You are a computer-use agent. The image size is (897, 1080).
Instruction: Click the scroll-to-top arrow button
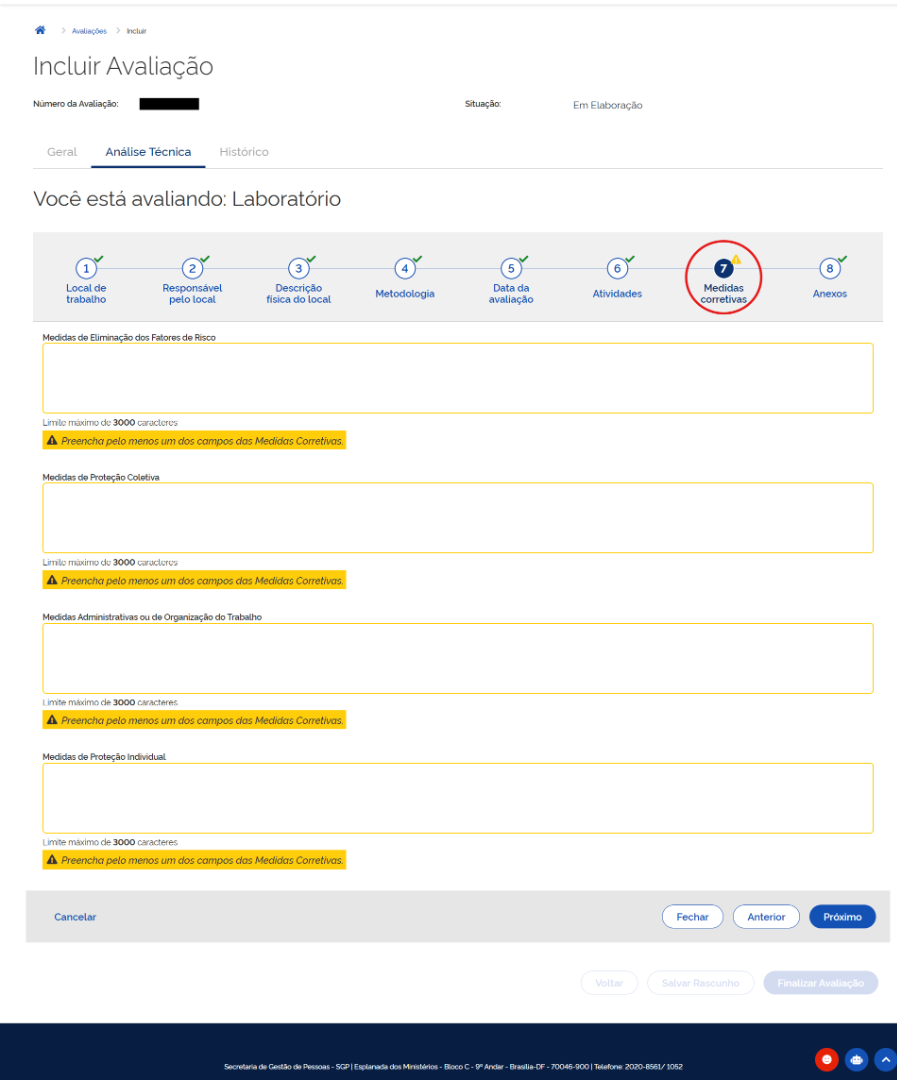[885, 1059]
